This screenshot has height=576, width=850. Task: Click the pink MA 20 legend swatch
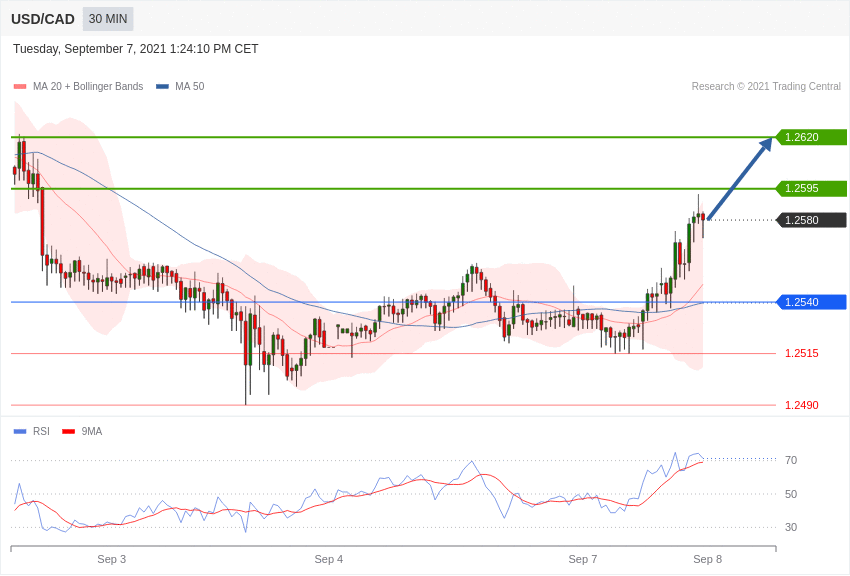20,87
